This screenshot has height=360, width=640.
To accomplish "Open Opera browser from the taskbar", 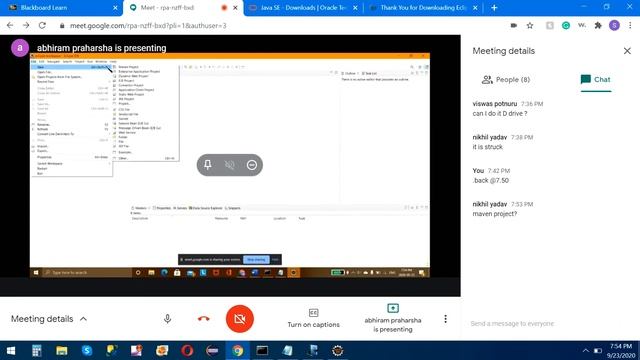I will (187, 351).
